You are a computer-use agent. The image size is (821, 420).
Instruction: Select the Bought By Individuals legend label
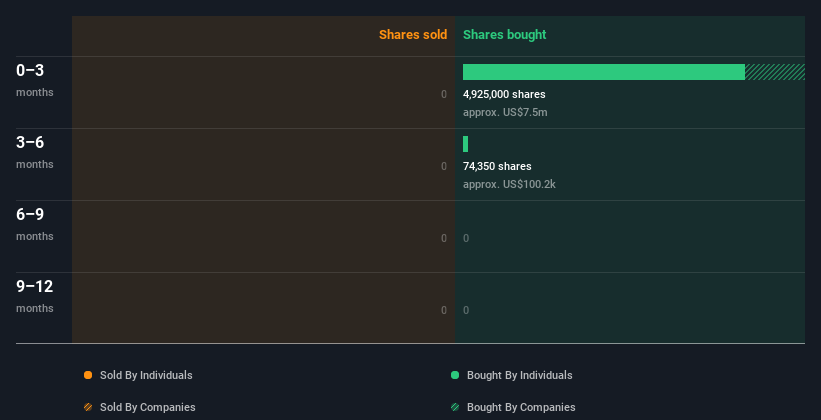pyautogui.click(x=519, y=375)
